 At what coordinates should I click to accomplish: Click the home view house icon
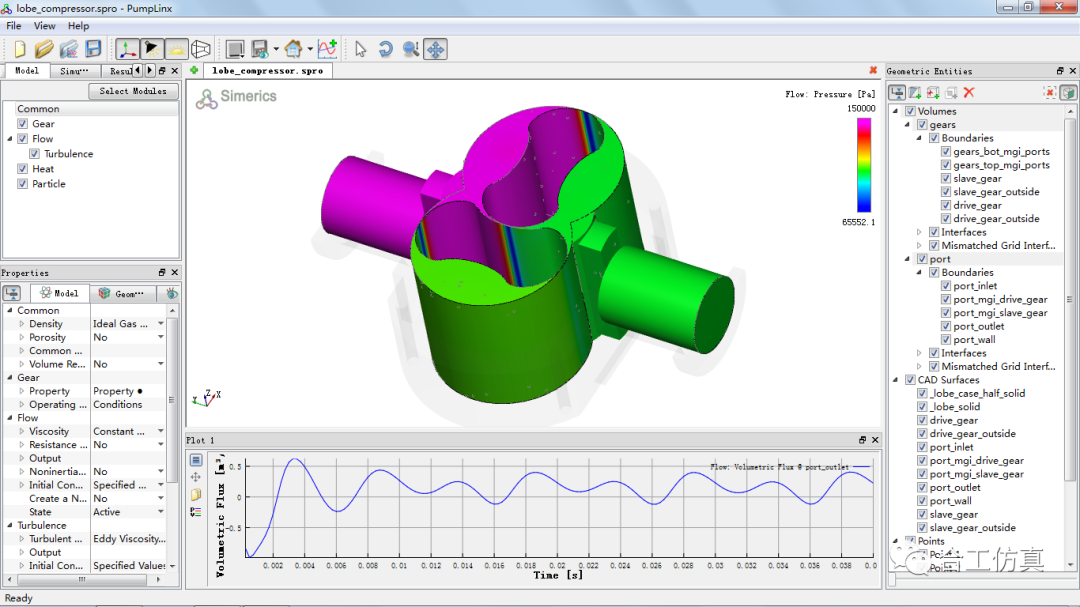pos(293,49)
